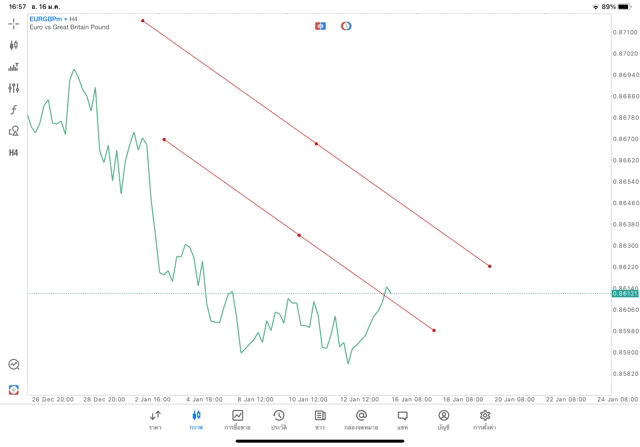Switch to the กราฟ chart tab
The image size is (640, 447).
(x=196, y=420)
